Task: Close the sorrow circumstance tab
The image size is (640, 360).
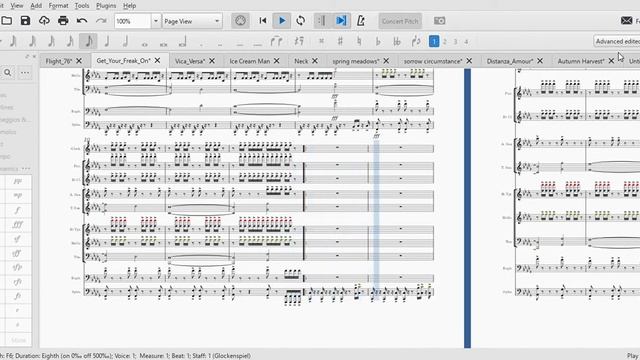Action: (x=469, y=61)
